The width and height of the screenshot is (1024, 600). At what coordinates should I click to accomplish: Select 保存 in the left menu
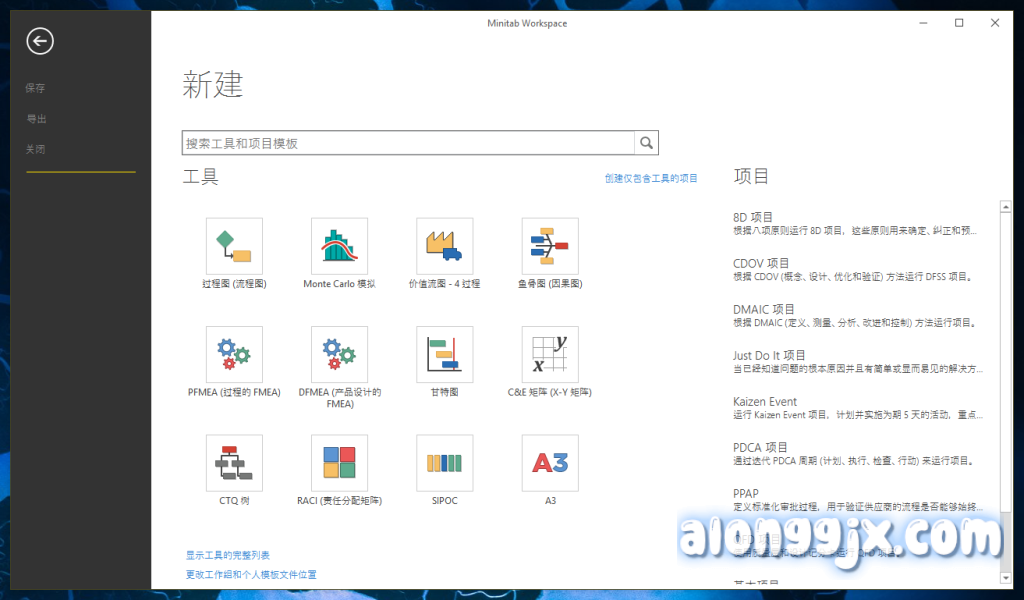pyautogui.click(x=35, y=88)
